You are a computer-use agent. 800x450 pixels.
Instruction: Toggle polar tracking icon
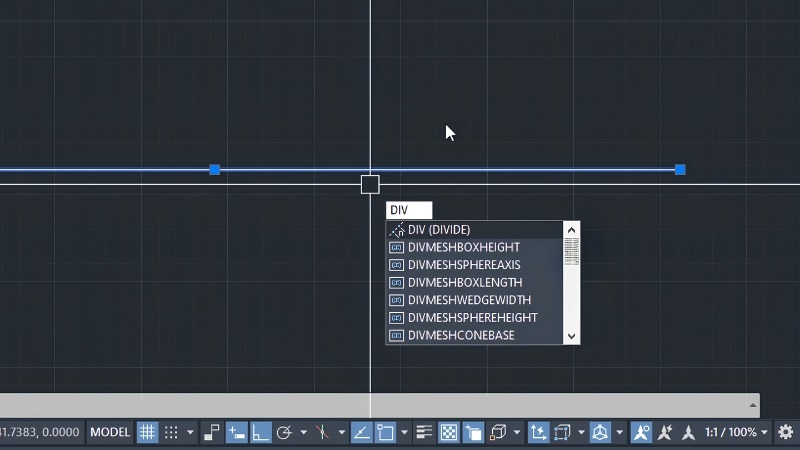pyautogui.click(x=284, y=433)
